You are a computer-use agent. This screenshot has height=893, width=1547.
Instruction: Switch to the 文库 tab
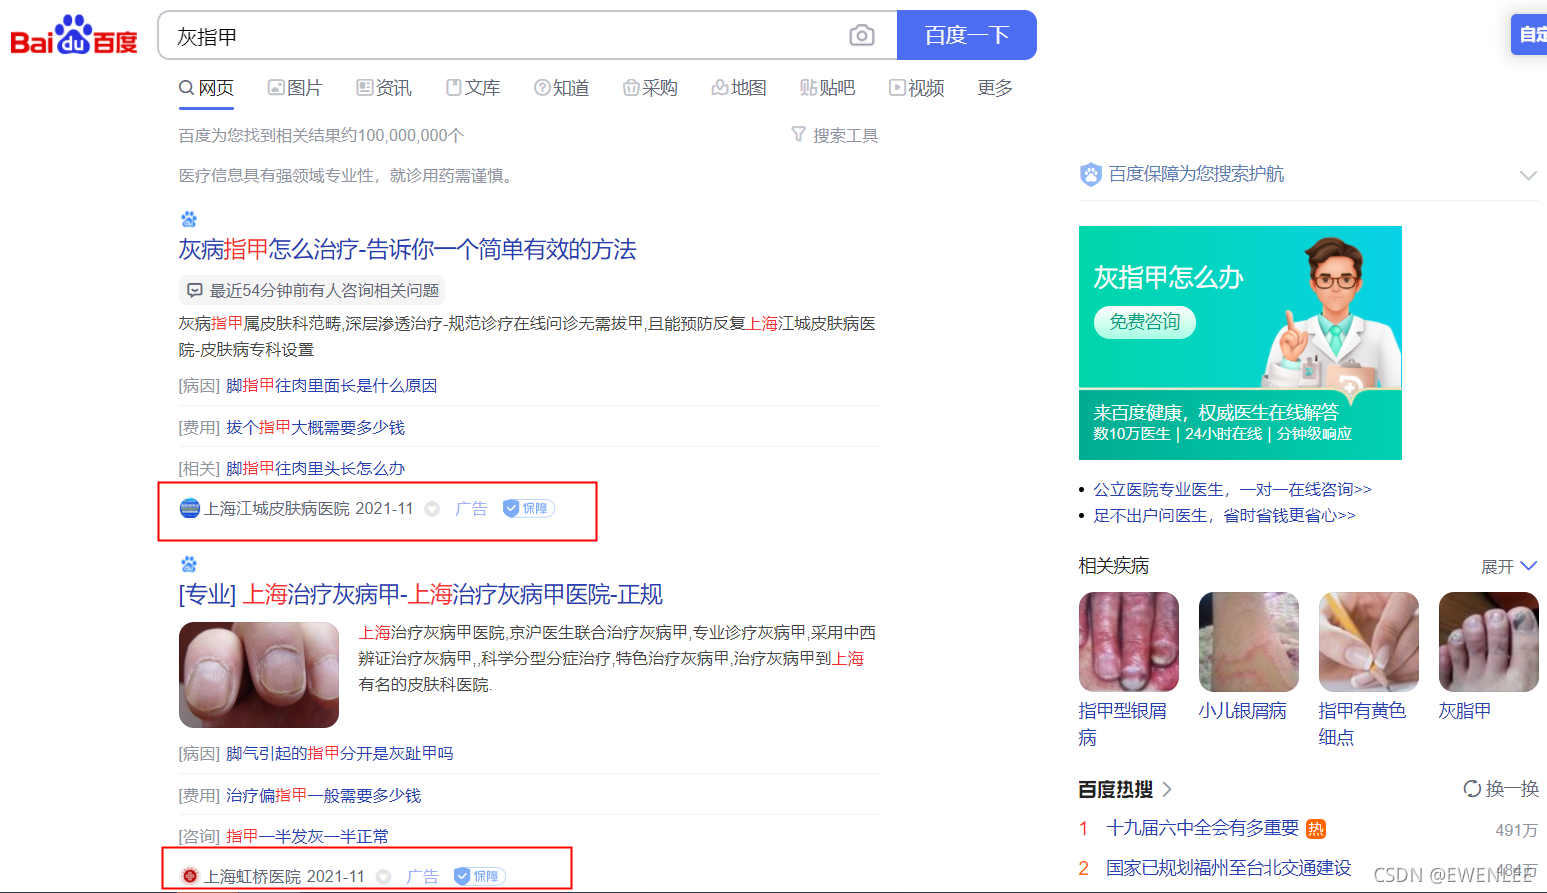pos(473,88)
